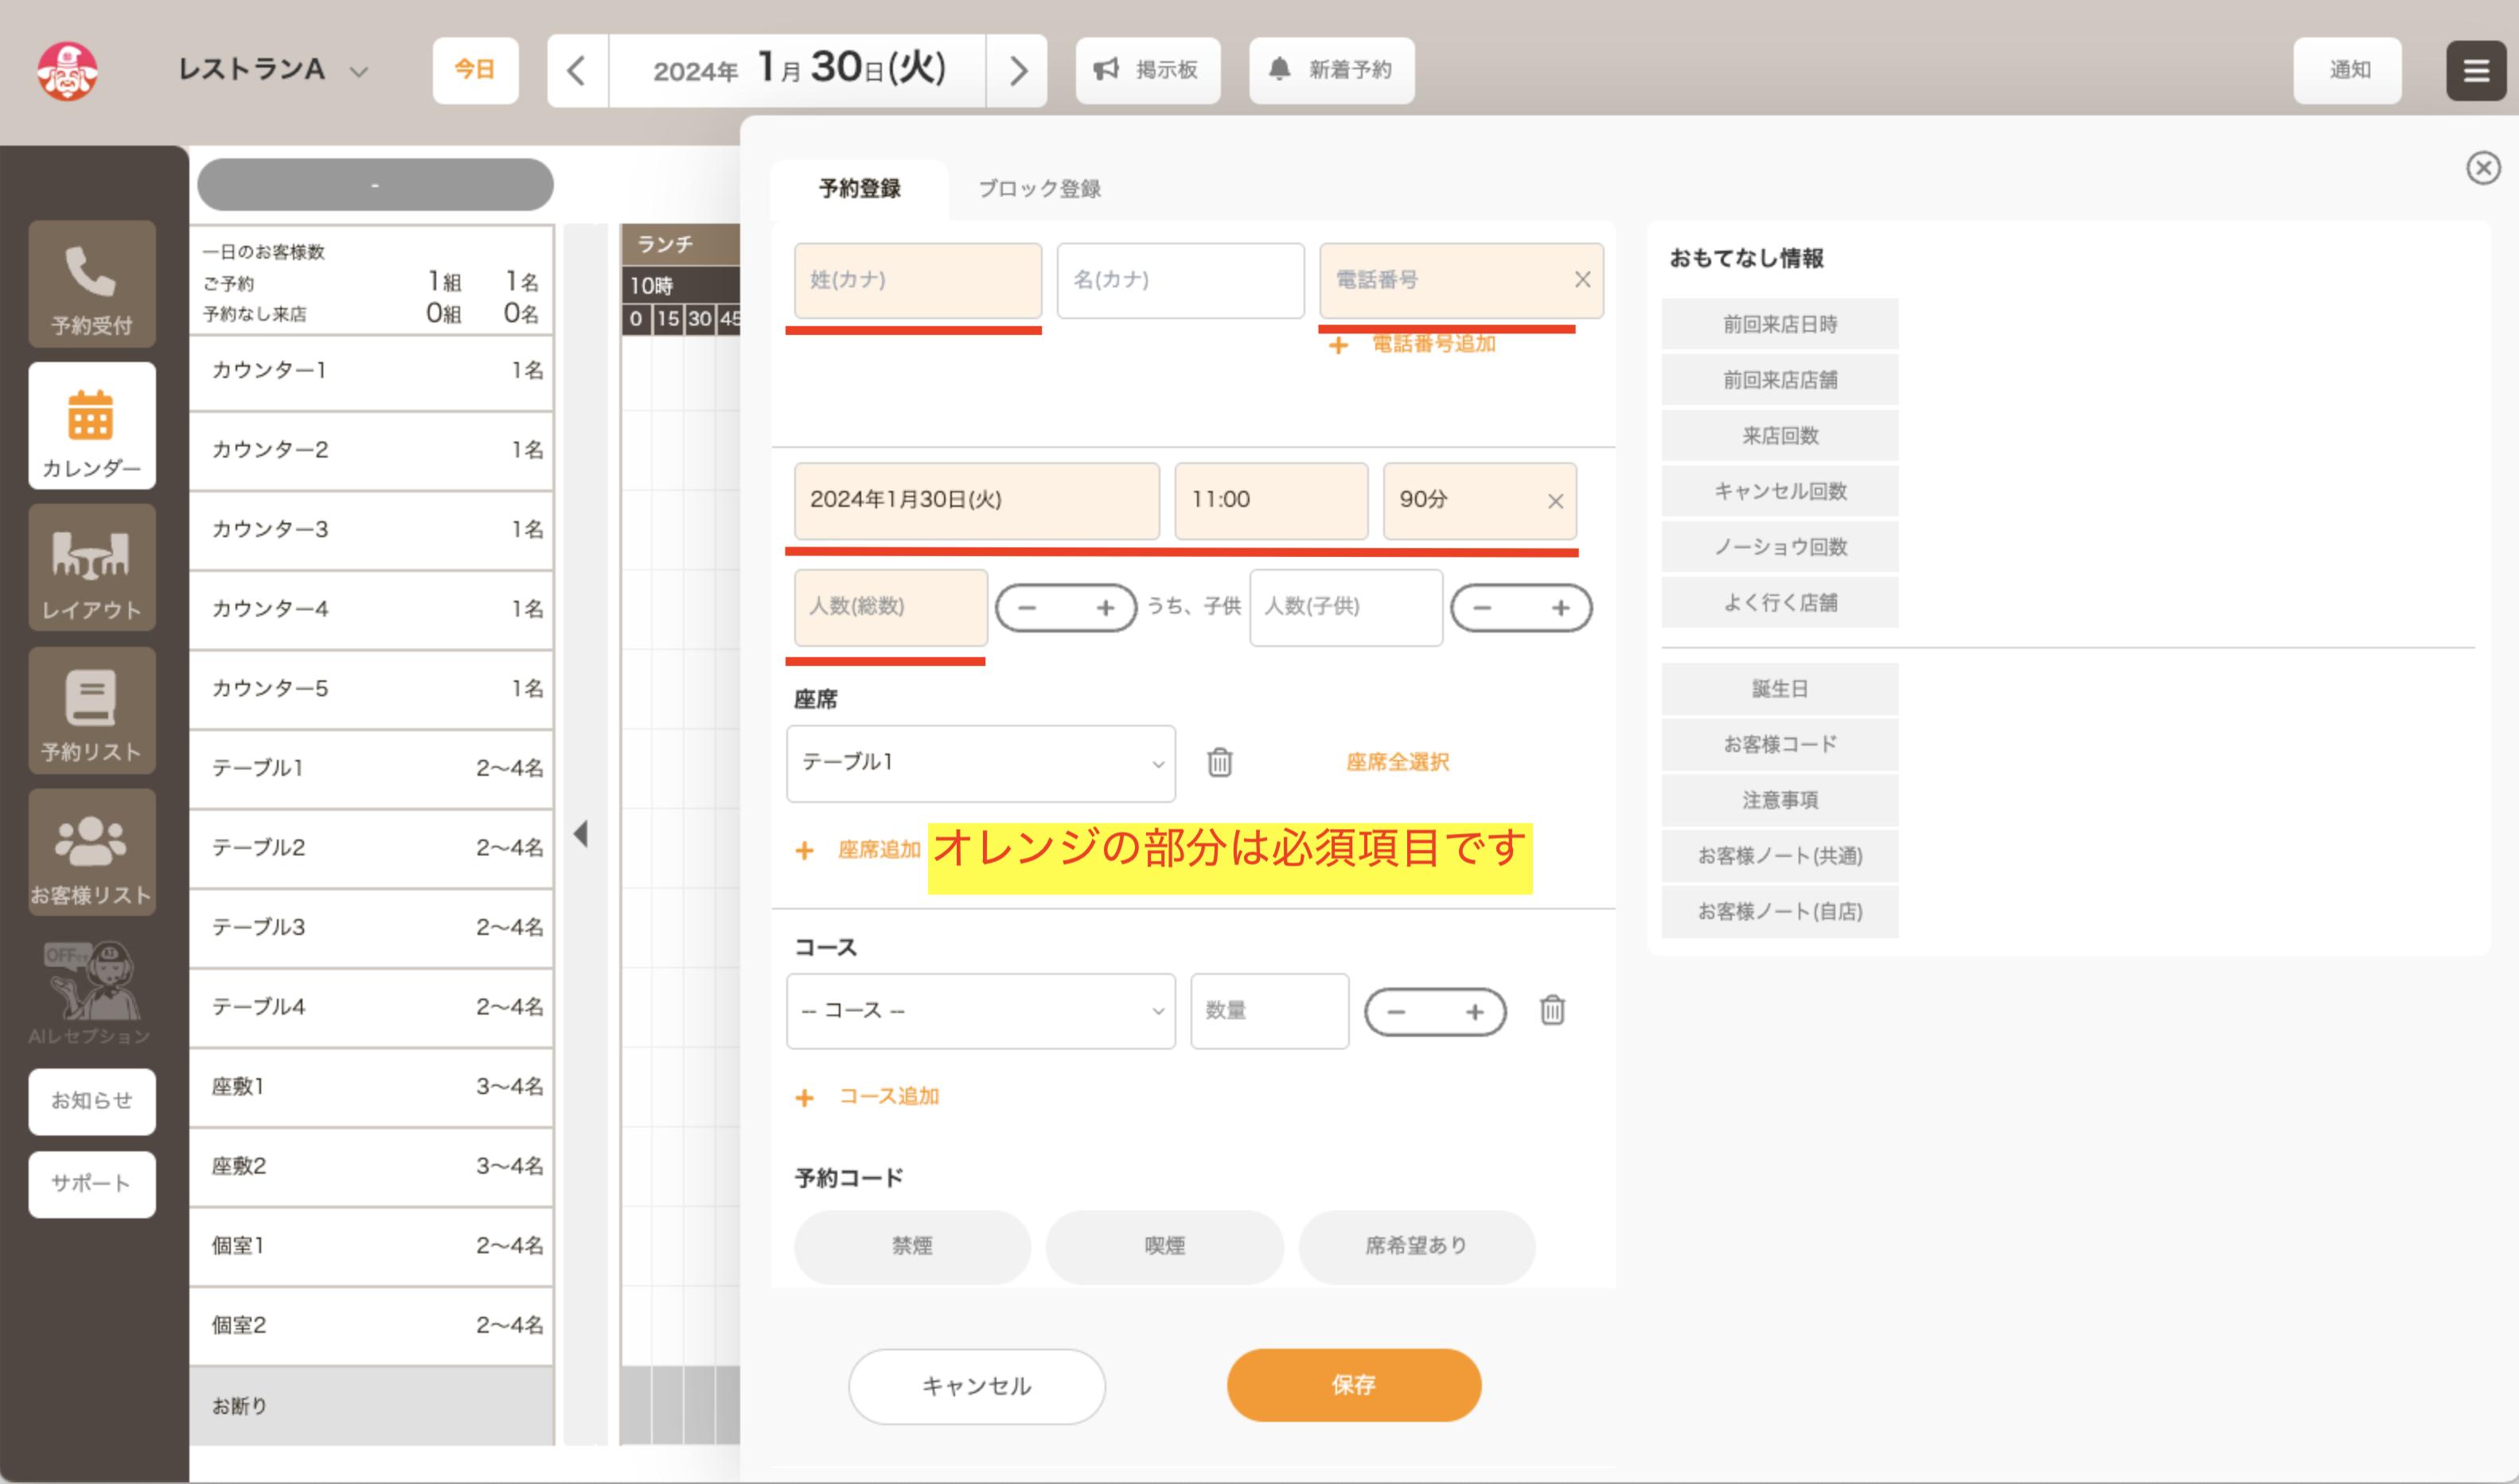Screen dimensions: 2519x1484
Task: Open the 2024年1月30日(火) date picker
Action: pos(977,501)
